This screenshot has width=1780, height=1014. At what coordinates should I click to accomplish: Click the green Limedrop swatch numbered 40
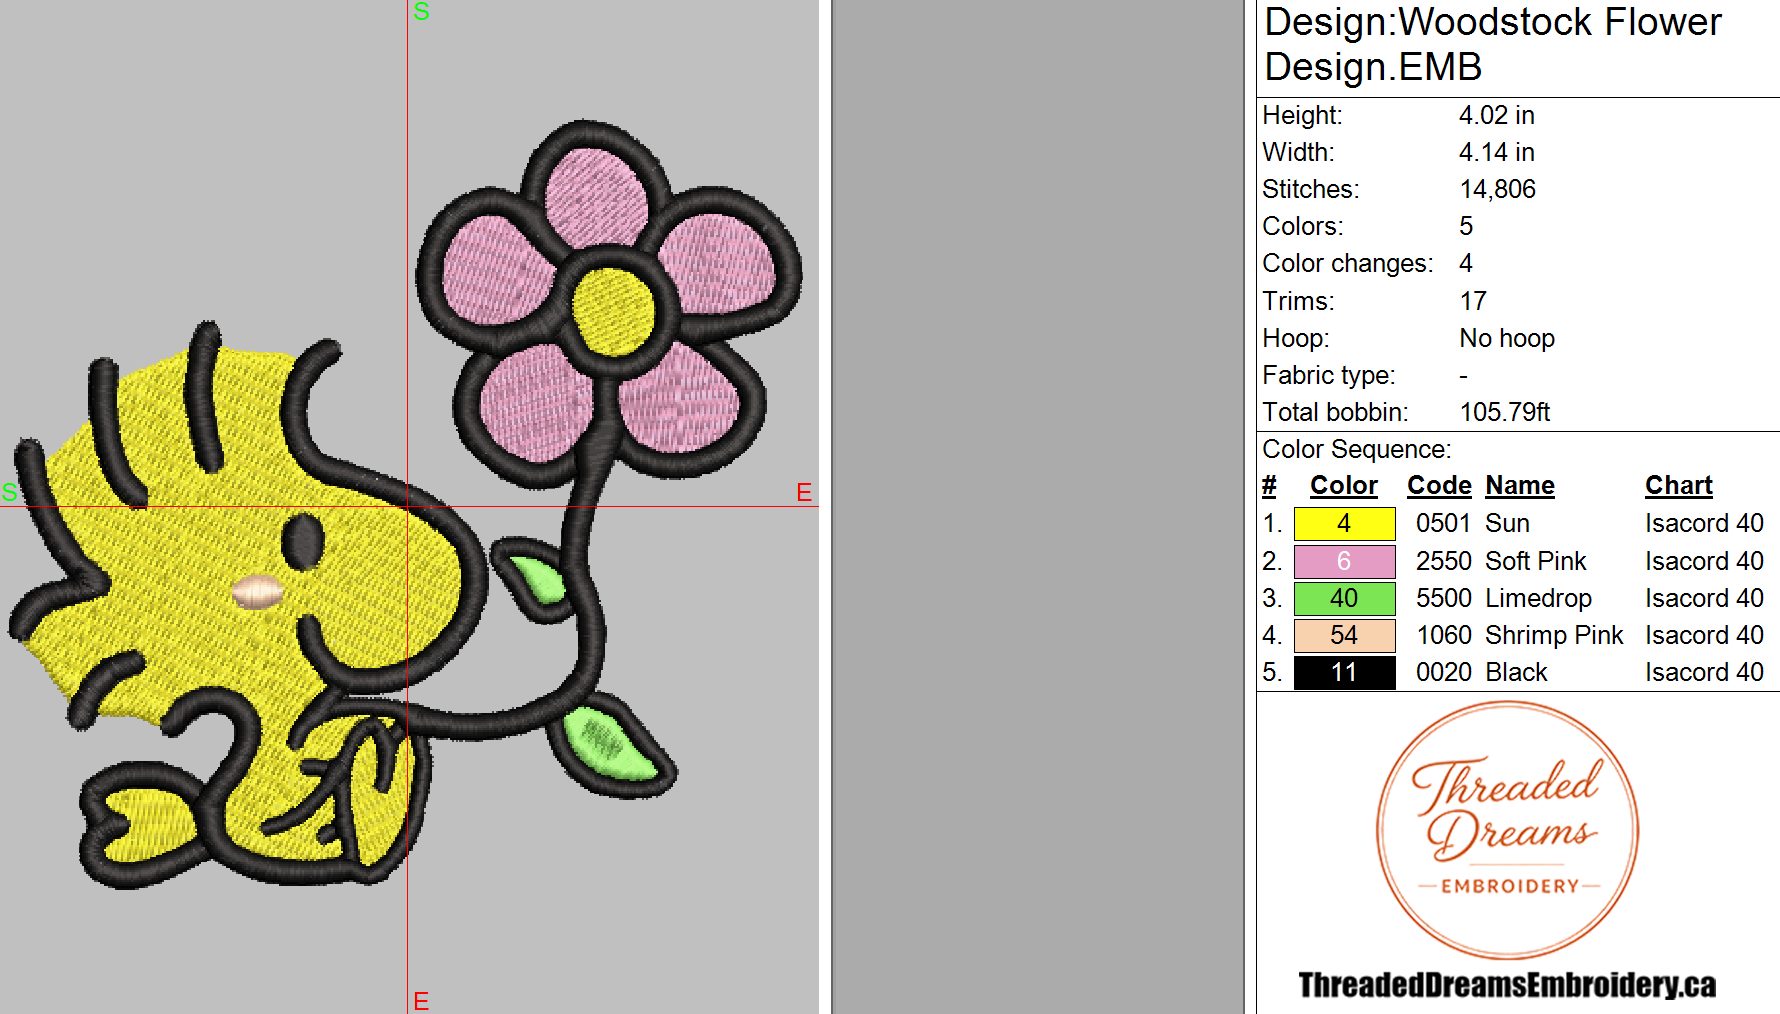(1344, 598)
